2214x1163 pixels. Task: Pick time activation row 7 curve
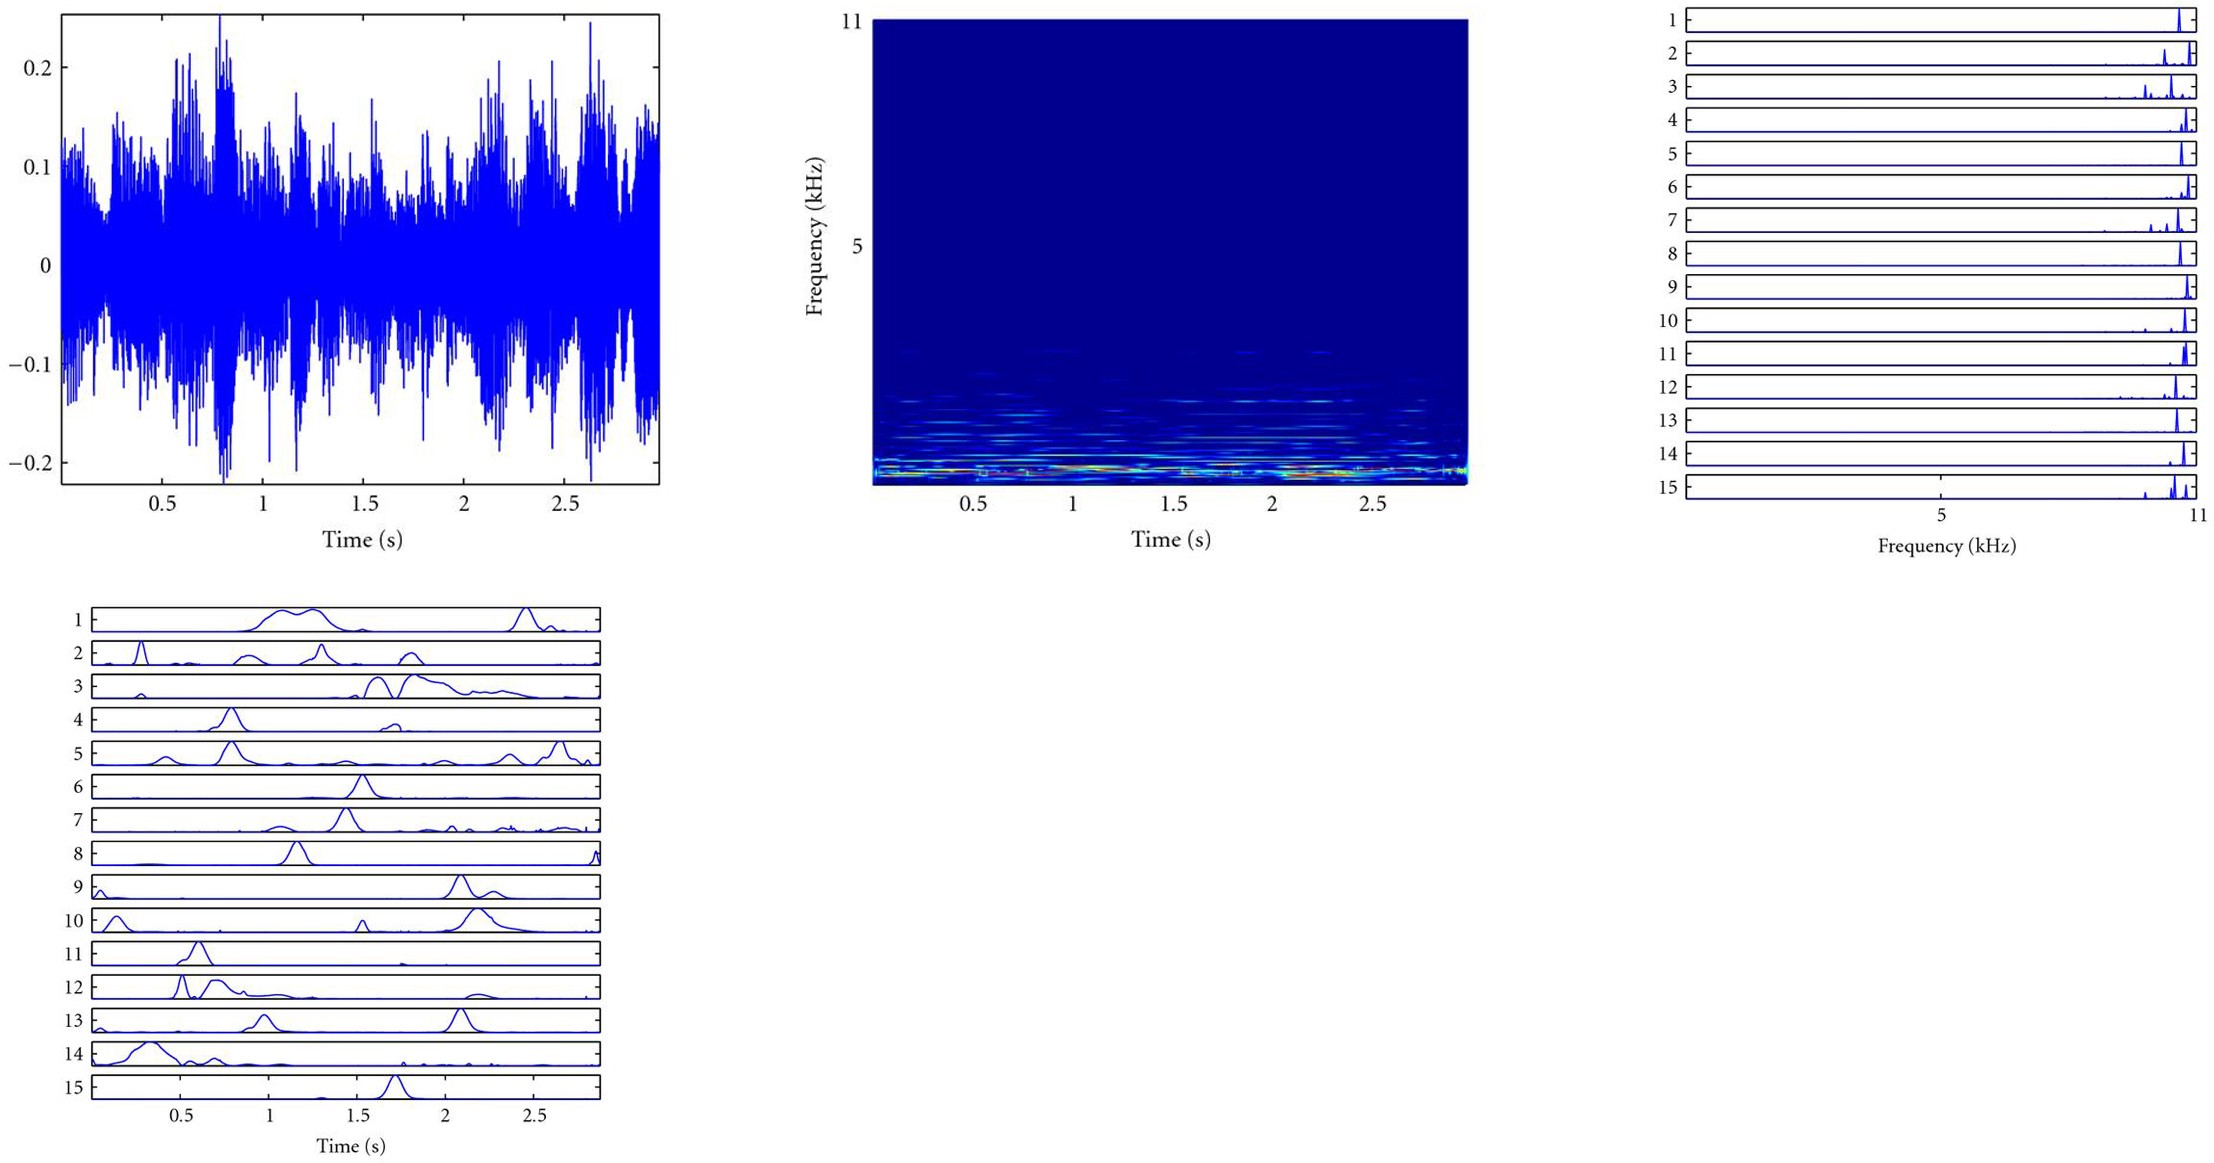tap(346, 820)
